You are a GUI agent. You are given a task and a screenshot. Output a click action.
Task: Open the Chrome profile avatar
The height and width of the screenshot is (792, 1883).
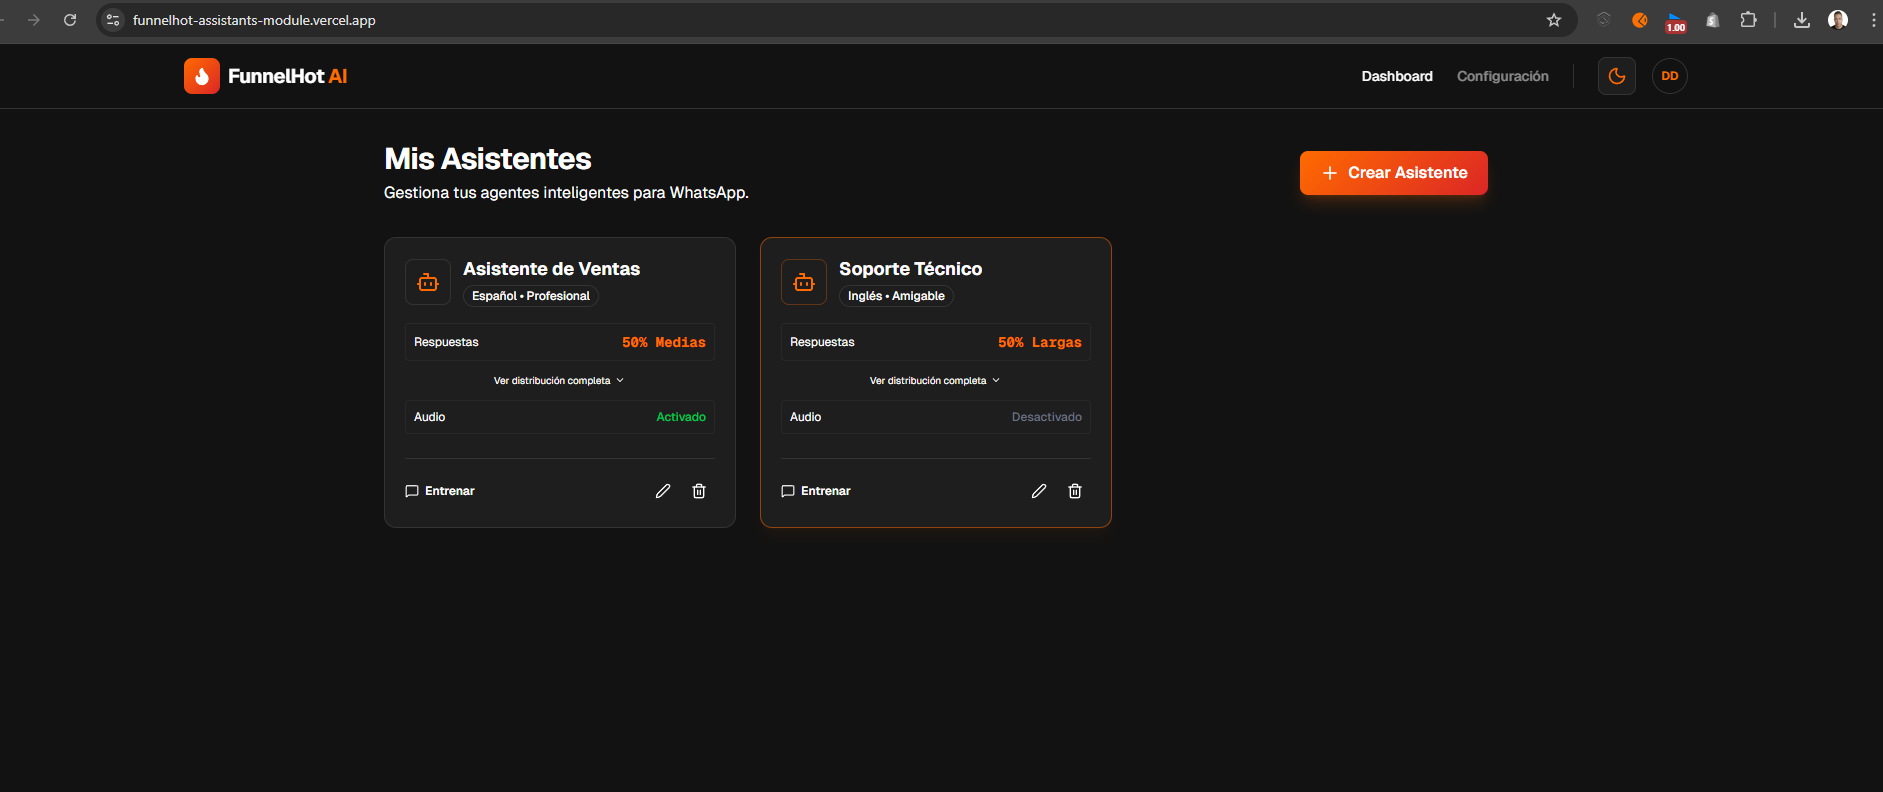pos(1838,20)
